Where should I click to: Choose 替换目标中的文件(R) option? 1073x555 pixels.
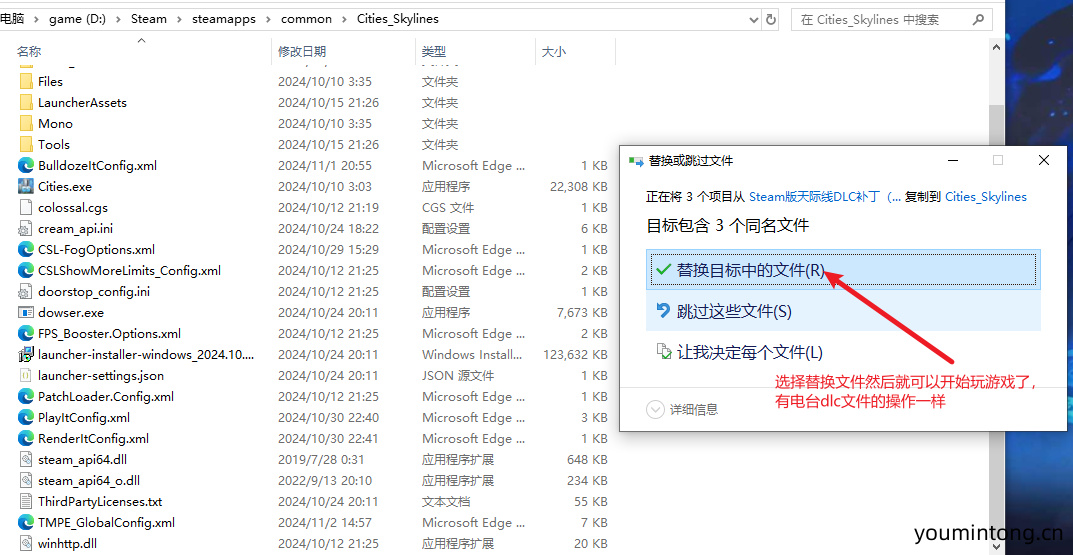tap(844, 270)
